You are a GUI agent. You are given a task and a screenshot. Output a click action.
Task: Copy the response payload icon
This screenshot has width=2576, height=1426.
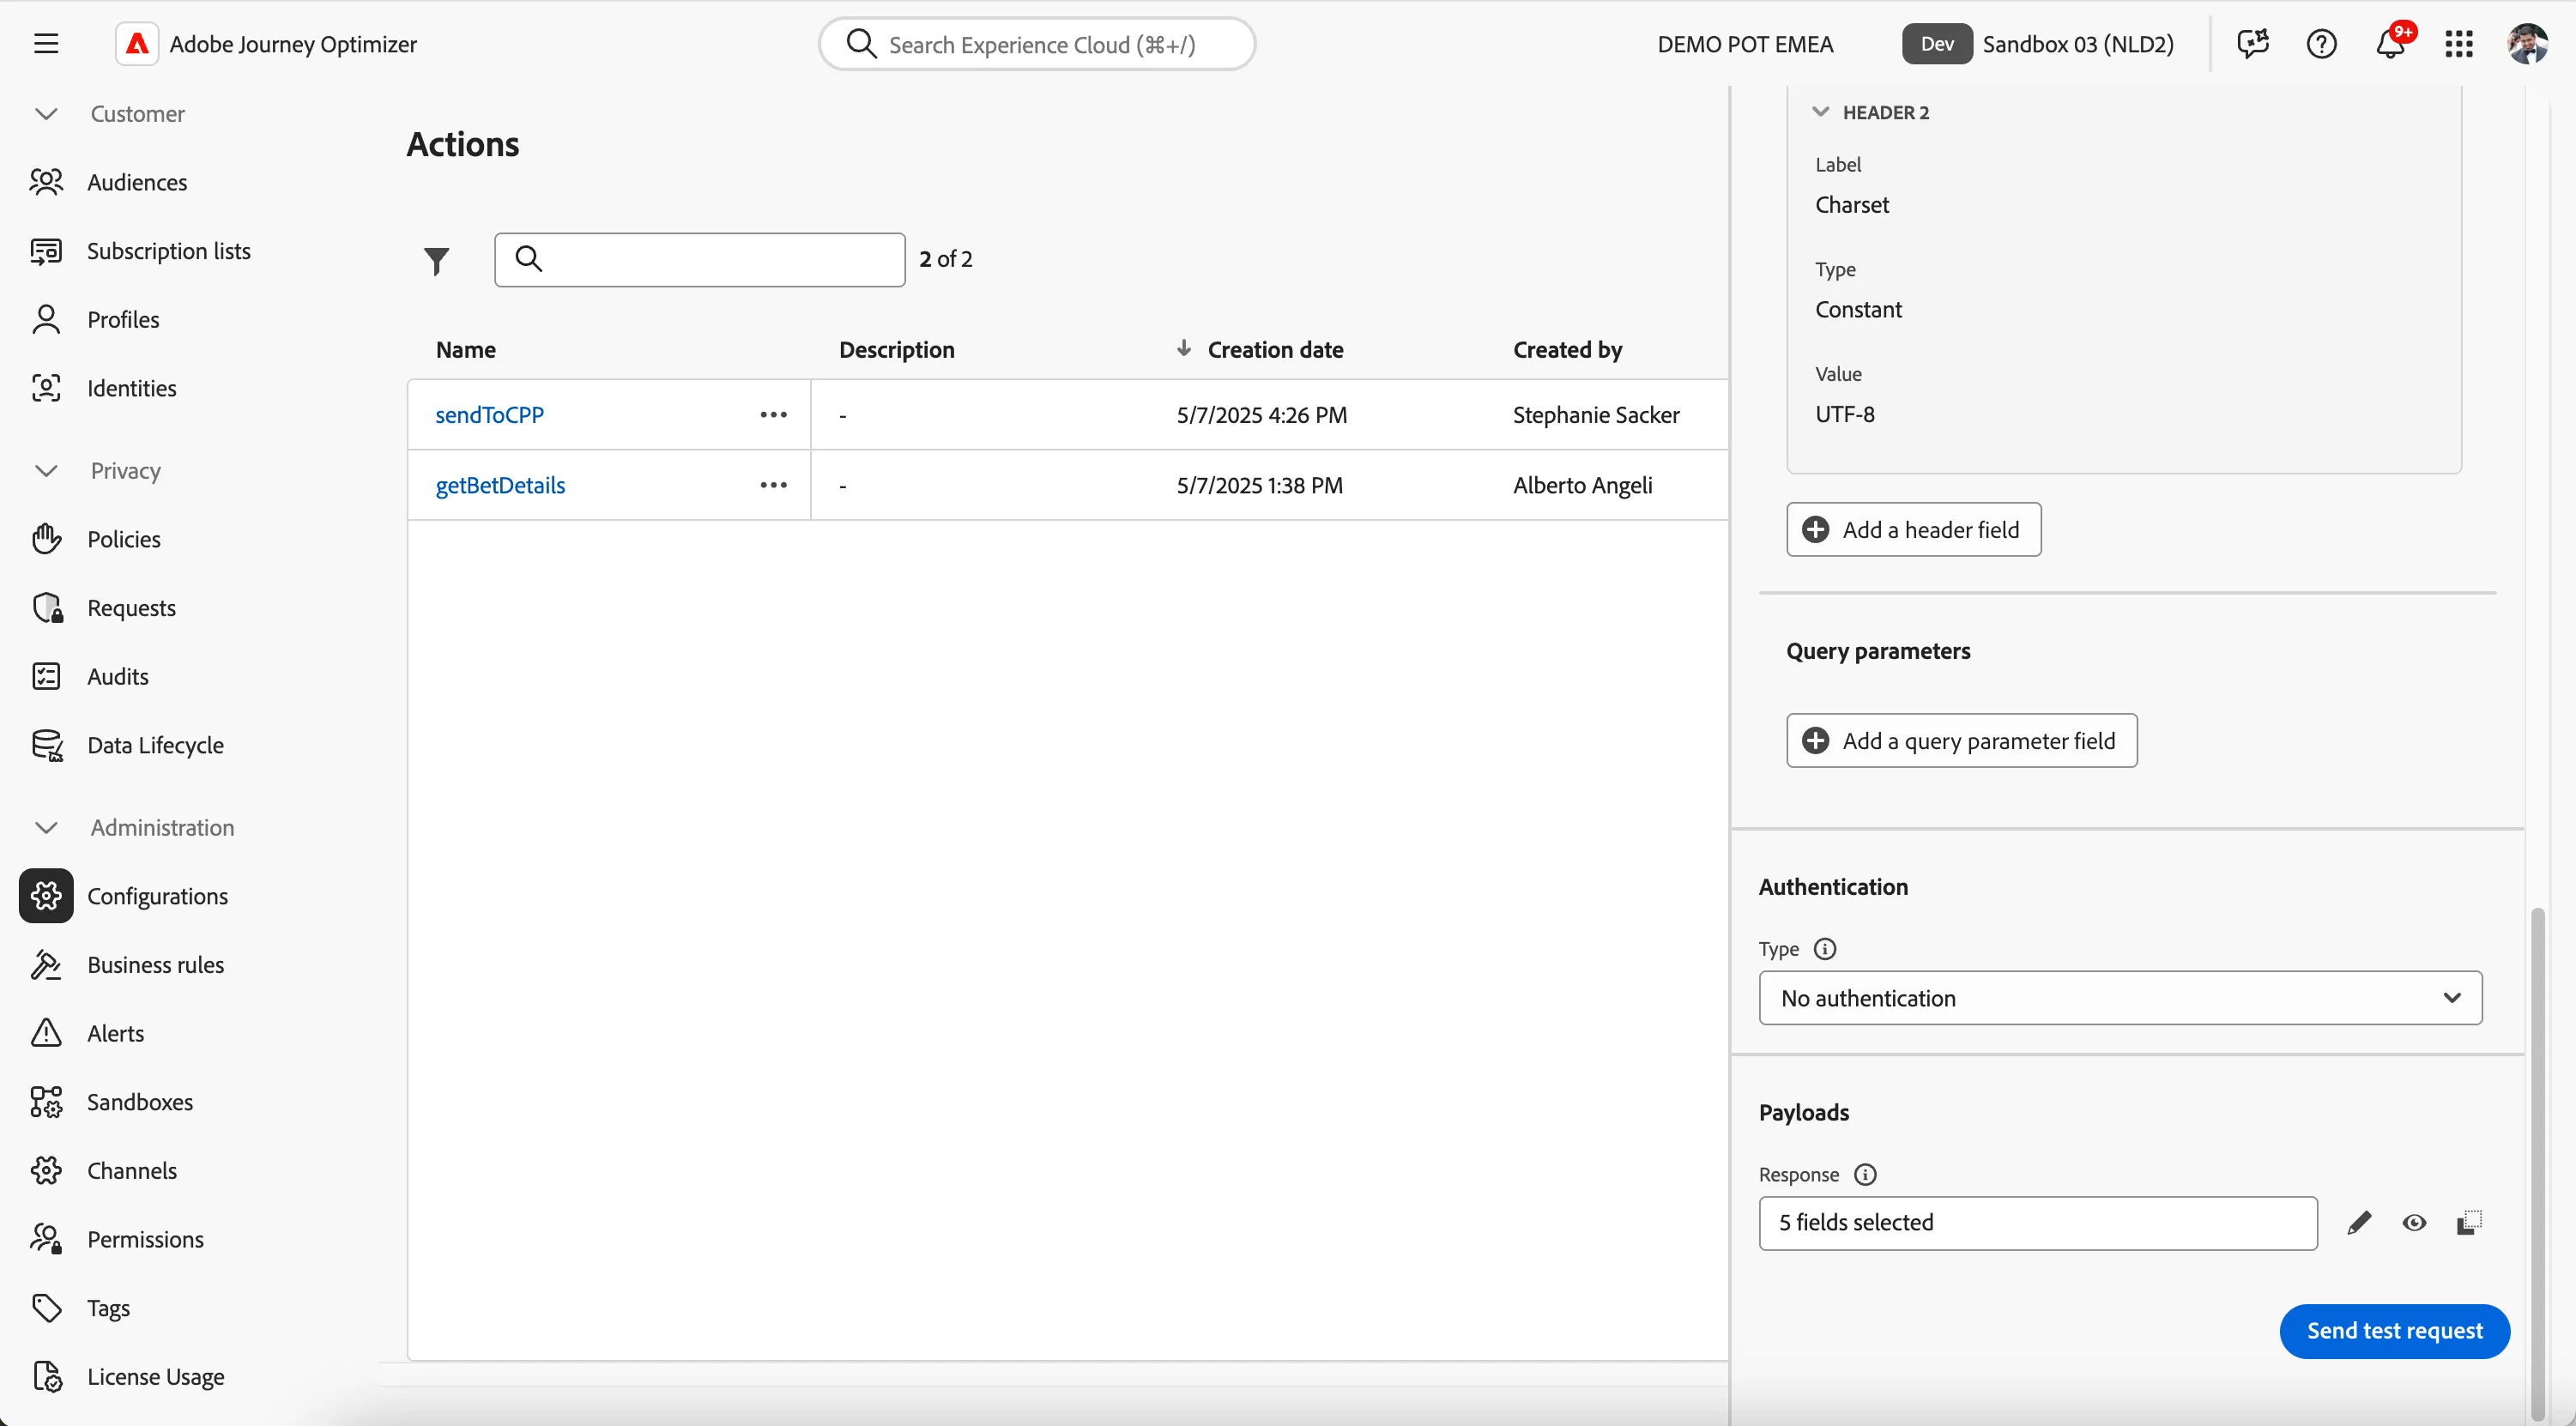tap(2469, 1222)
